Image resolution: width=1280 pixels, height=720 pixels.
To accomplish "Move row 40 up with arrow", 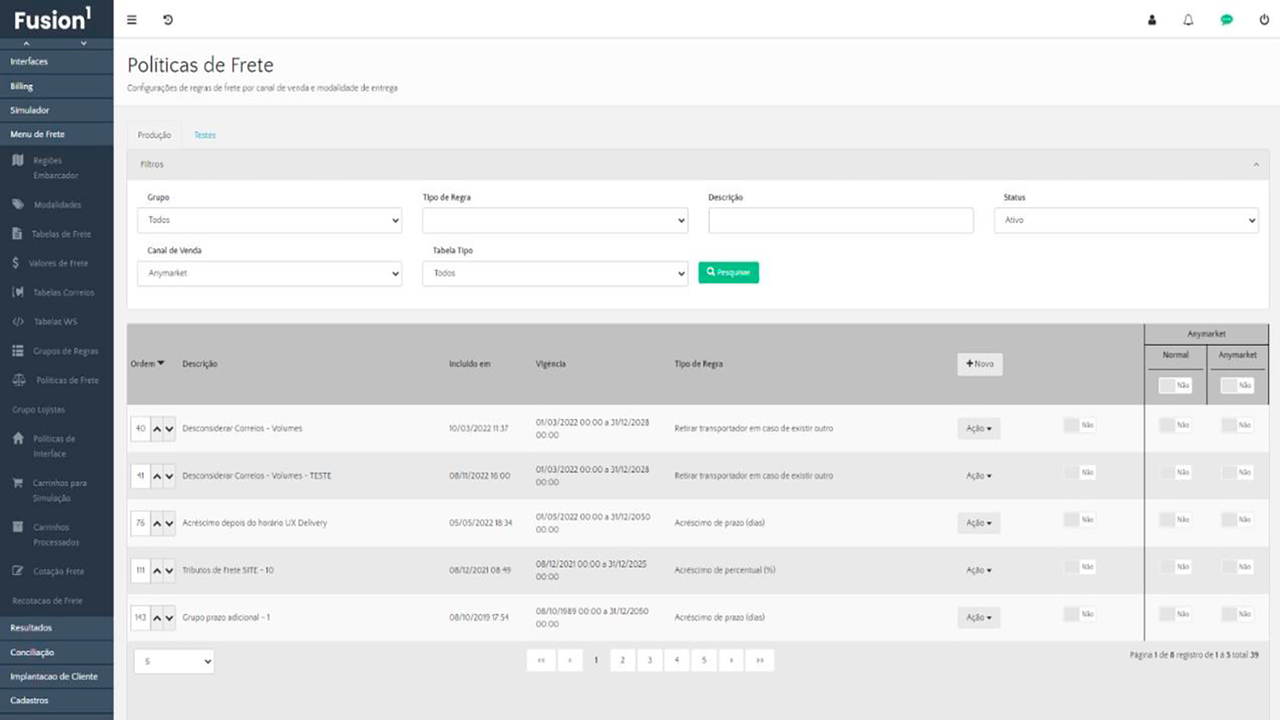I will click(157, 428).
